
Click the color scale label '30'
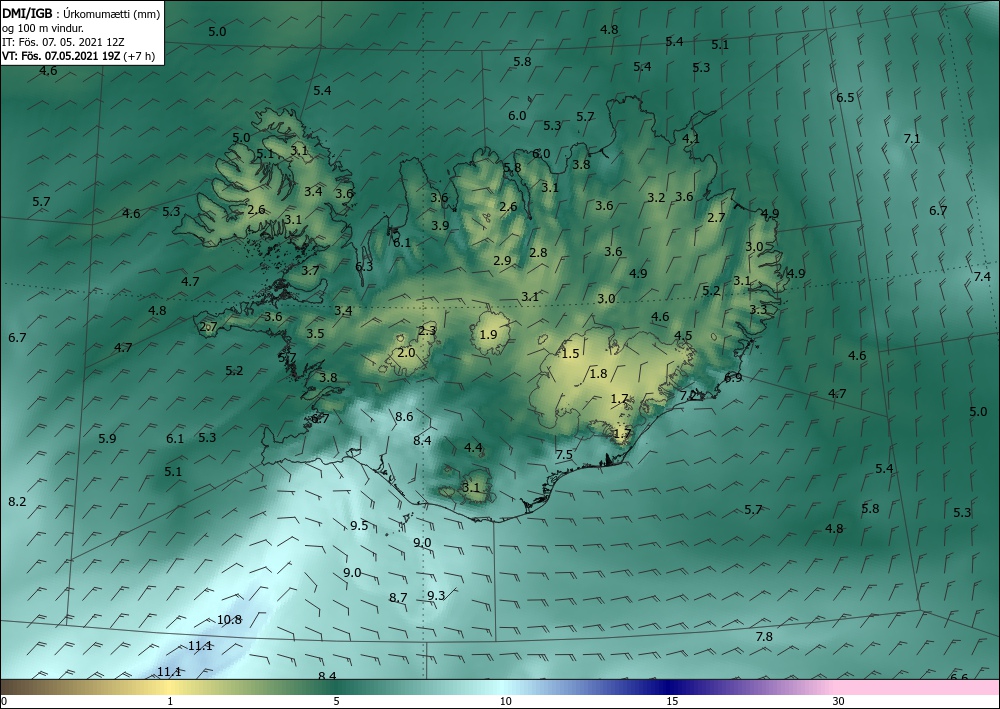[x=838, y=701]
